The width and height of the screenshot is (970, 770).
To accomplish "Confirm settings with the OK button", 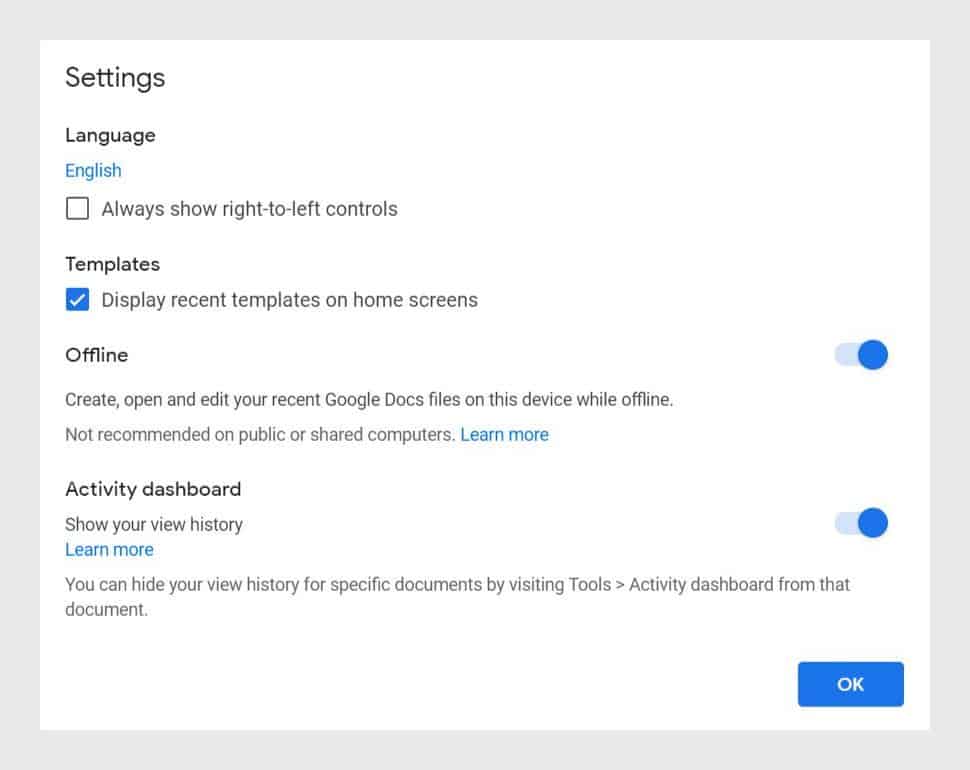I will click(x=849, y=684).
